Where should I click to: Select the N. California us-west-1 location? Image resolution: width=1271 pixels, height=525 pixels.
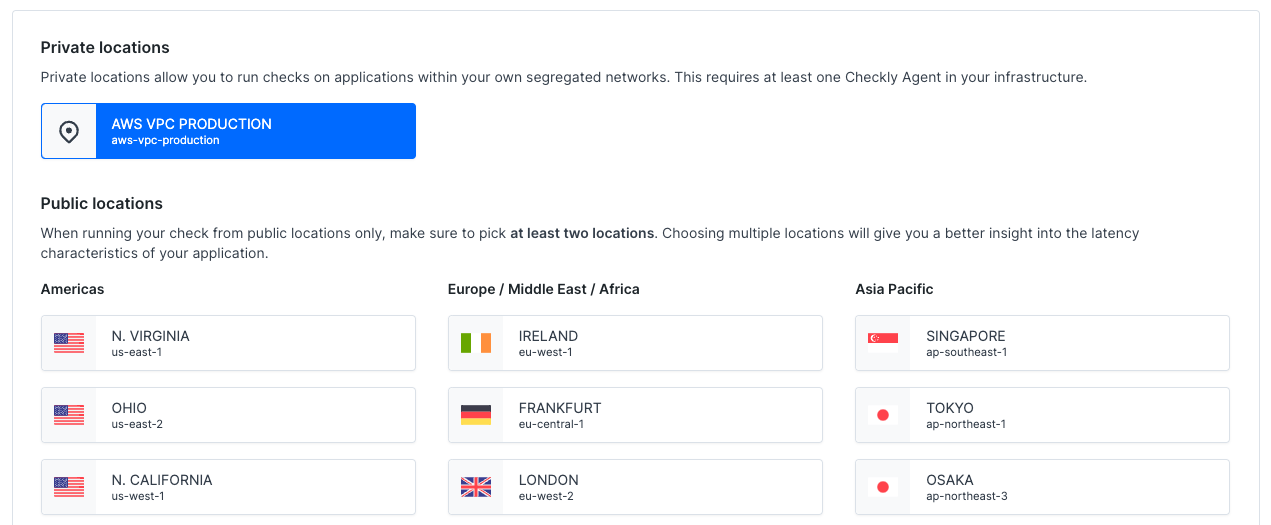pos(255,487)
